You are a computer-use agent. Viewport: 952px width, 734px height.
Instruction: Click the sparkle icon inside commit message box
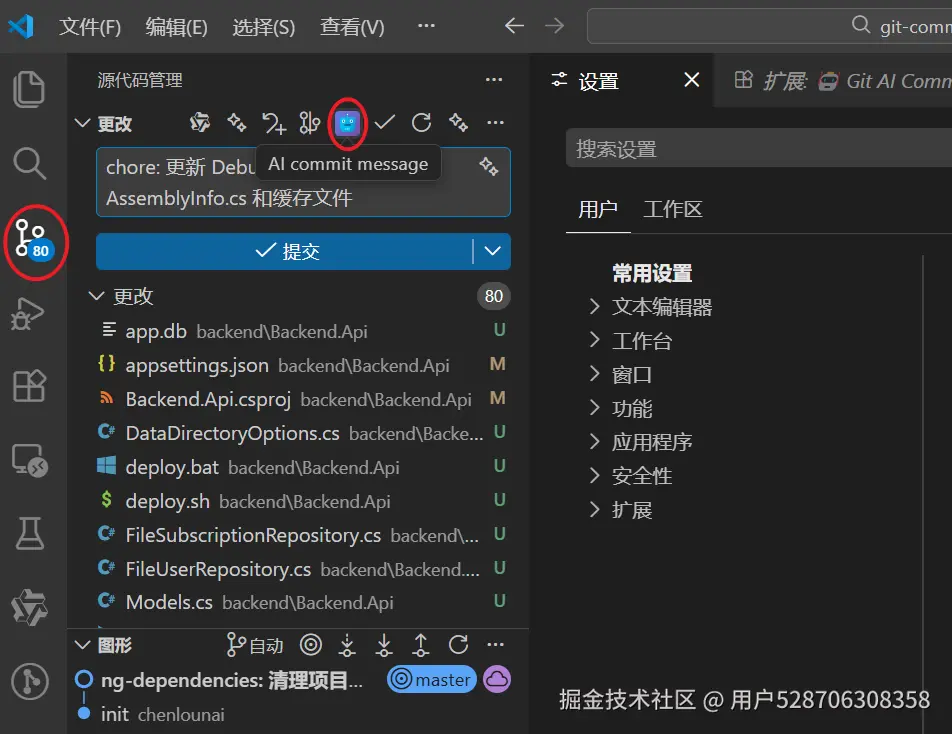point(489,166)
